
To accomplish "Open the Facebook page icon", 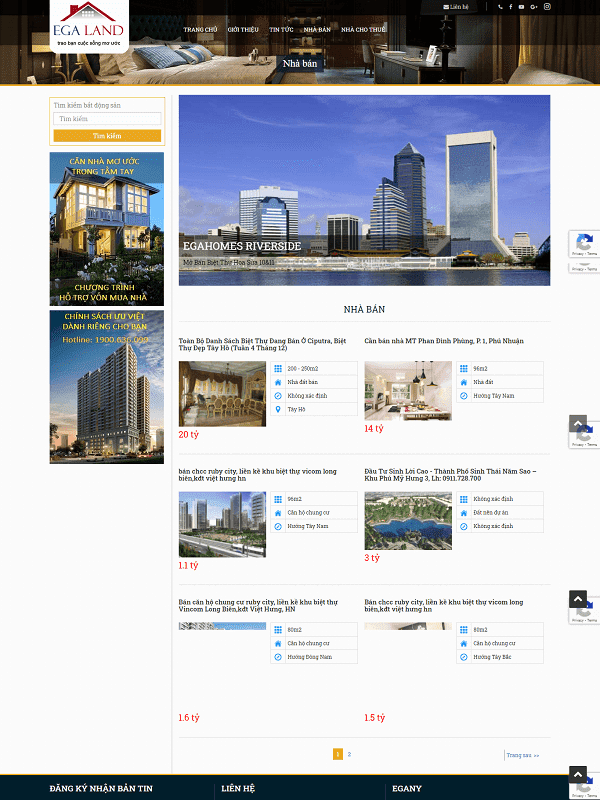I will point(510,7).
